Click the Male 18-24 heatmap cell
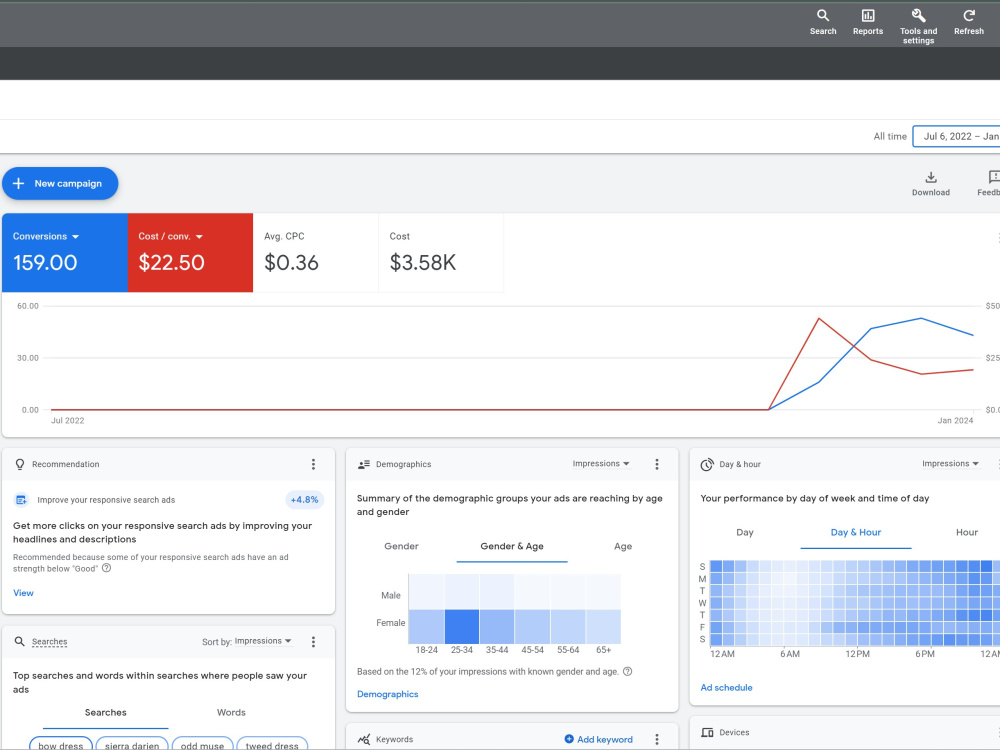The width and height of the screenshot is (1000, 750). (426, 592)
